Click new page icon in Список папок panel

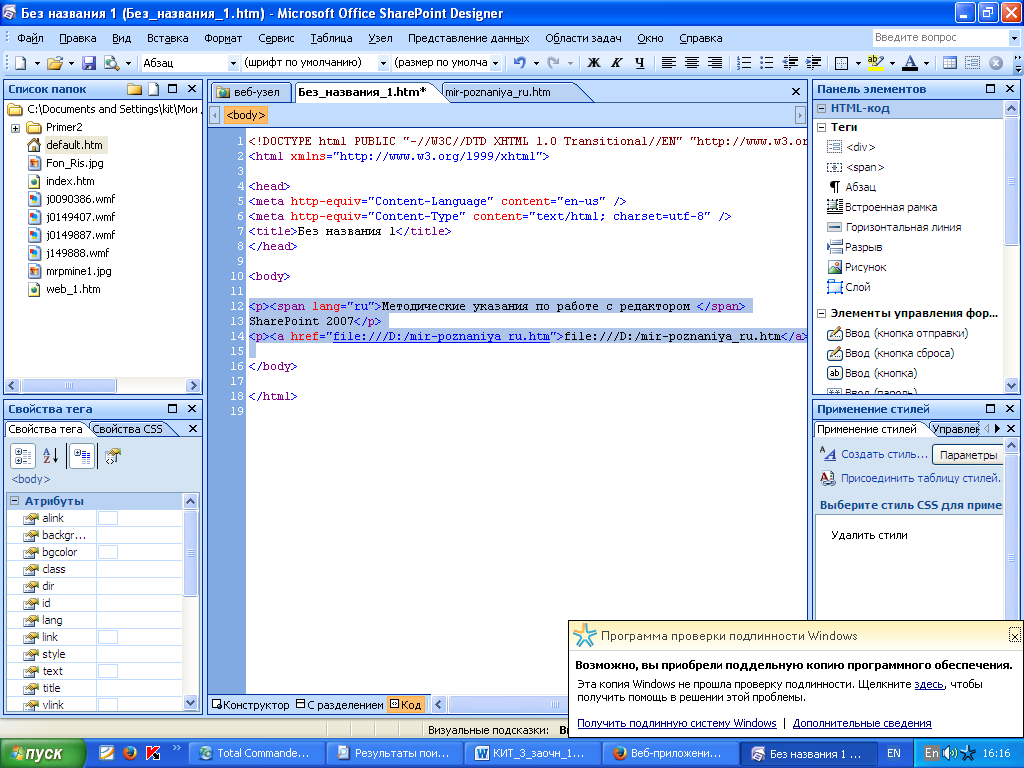pos(153,89)
